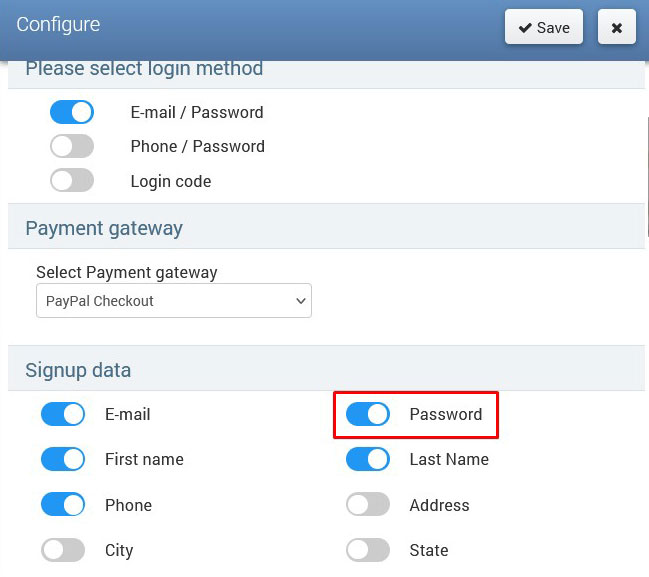Viewport: 649px width, 577px height.
Task: Enable the State signup field
Action: (368, 550)
